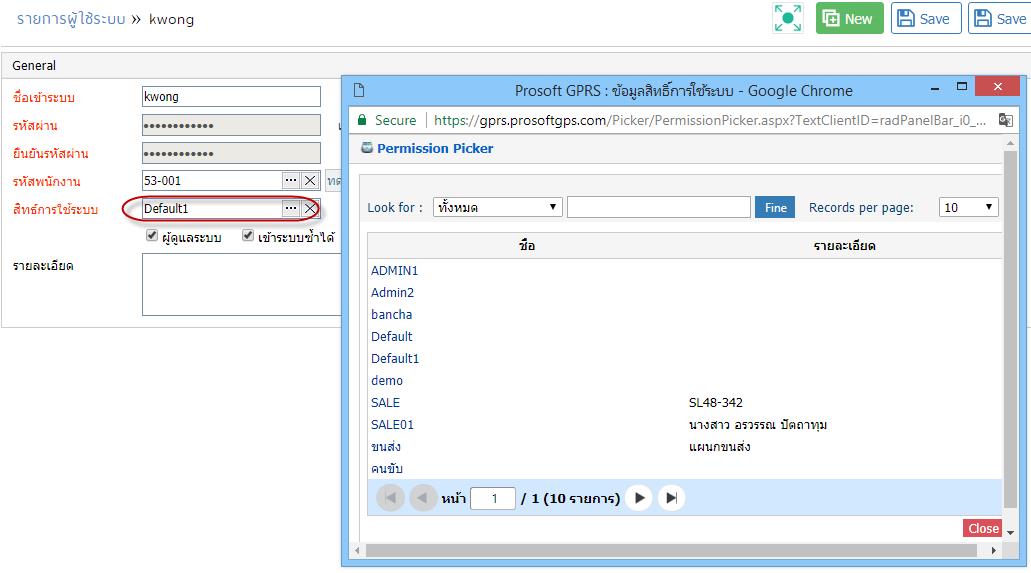This screenshot has height=573, width=1031.
Task: Create a new user with New button
Action: point(849,18)
